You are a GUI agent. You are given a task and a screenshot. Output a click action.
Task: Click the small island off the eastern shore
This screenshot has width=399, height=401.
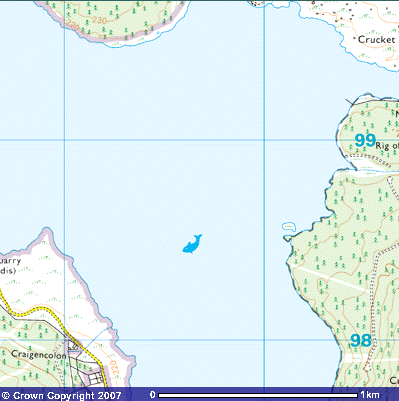tap(289, 227)
